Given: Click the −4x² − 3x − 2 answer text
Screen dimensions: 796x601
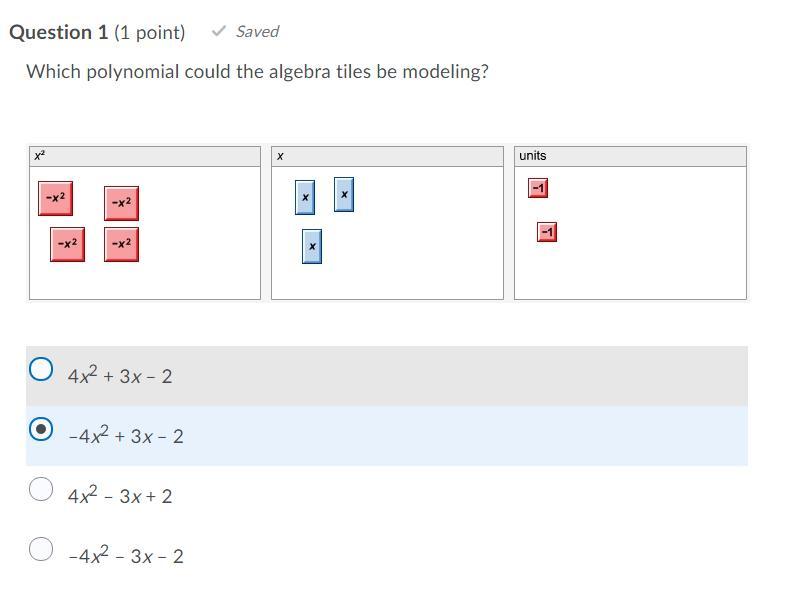Looking at the screenshot, I should 126,555.
